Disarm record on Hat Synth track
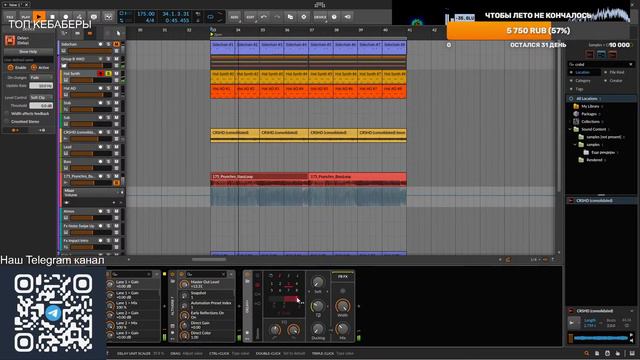 pyautogui.click(x=100, y=73)
